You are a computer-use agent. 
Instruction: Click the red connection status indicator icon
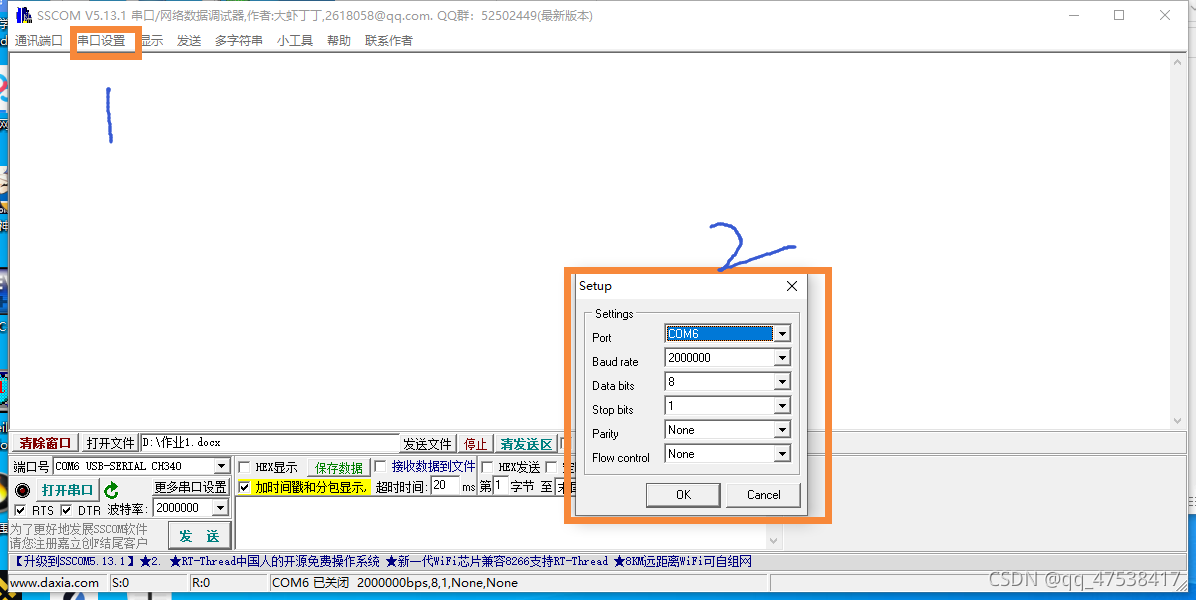pos(22,490)
